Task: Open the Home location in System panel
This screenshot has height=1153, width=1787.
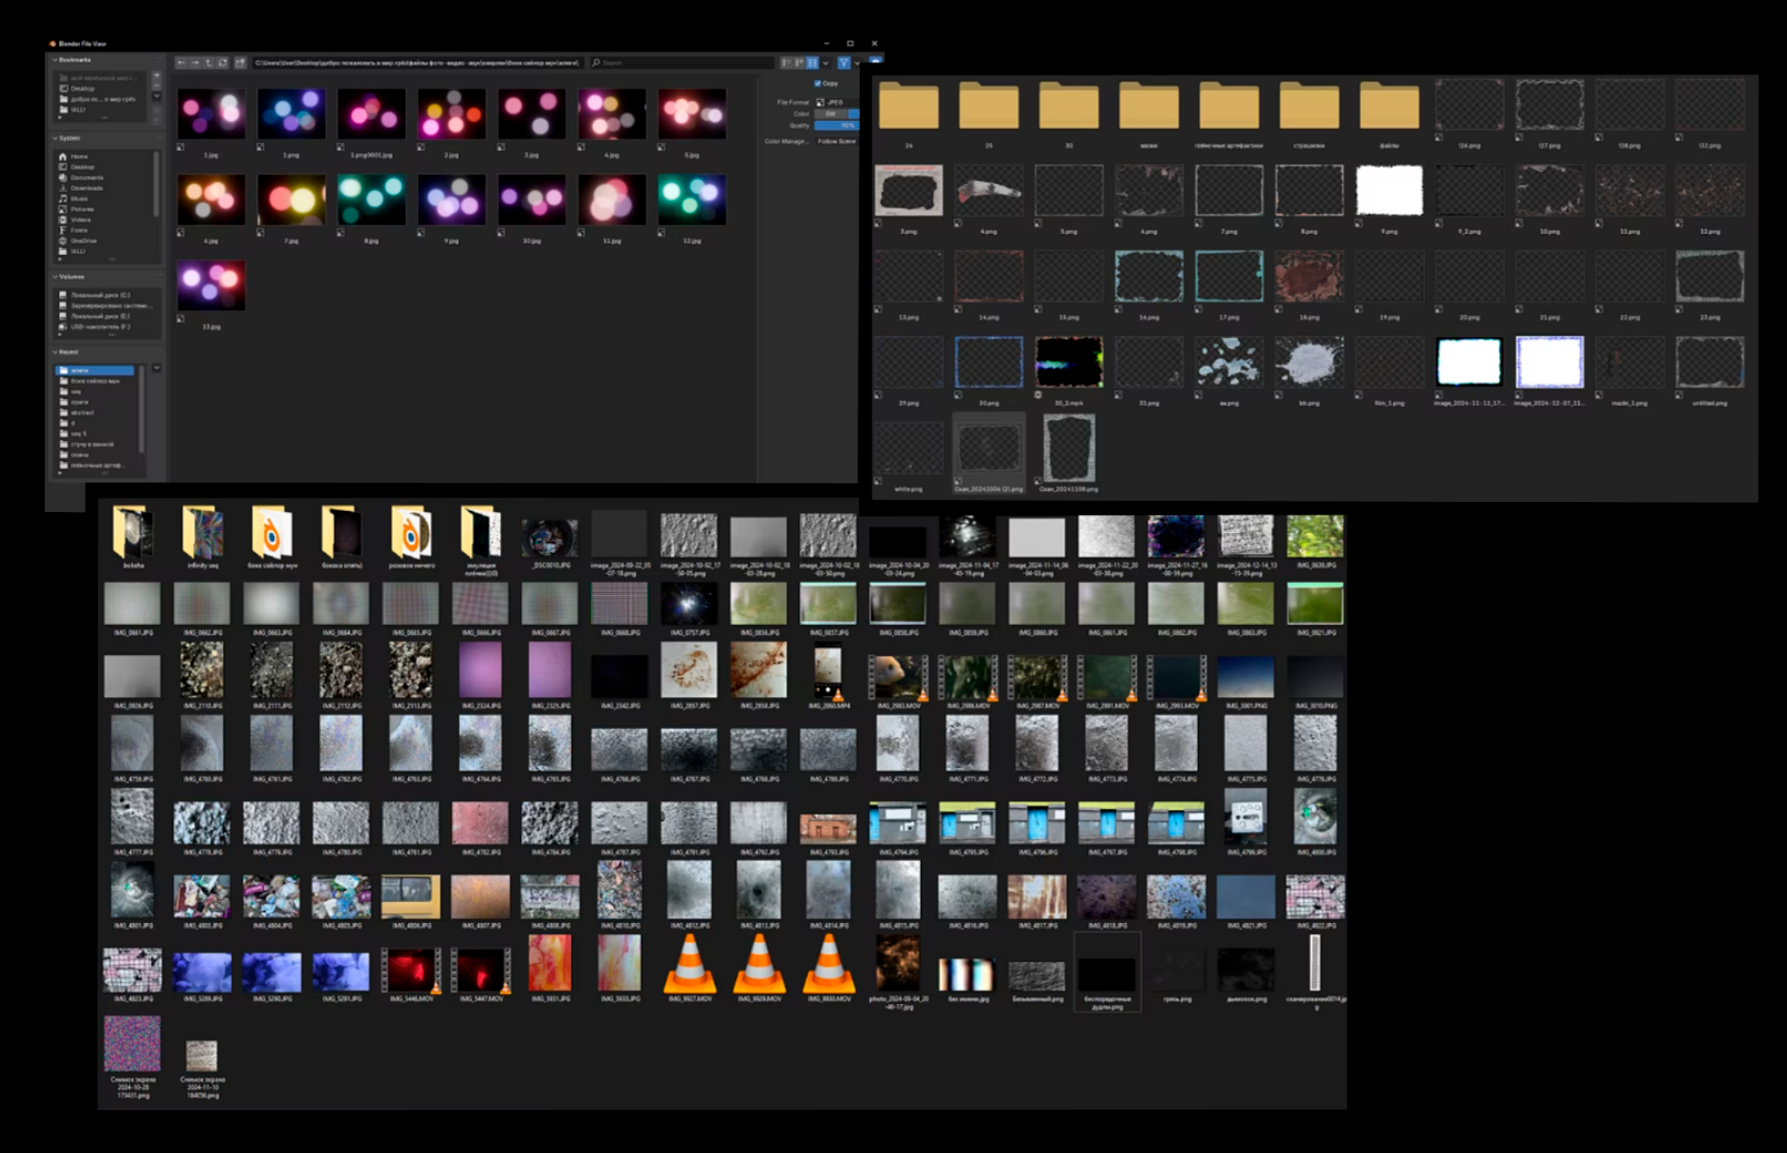Action: pos(79,157)
